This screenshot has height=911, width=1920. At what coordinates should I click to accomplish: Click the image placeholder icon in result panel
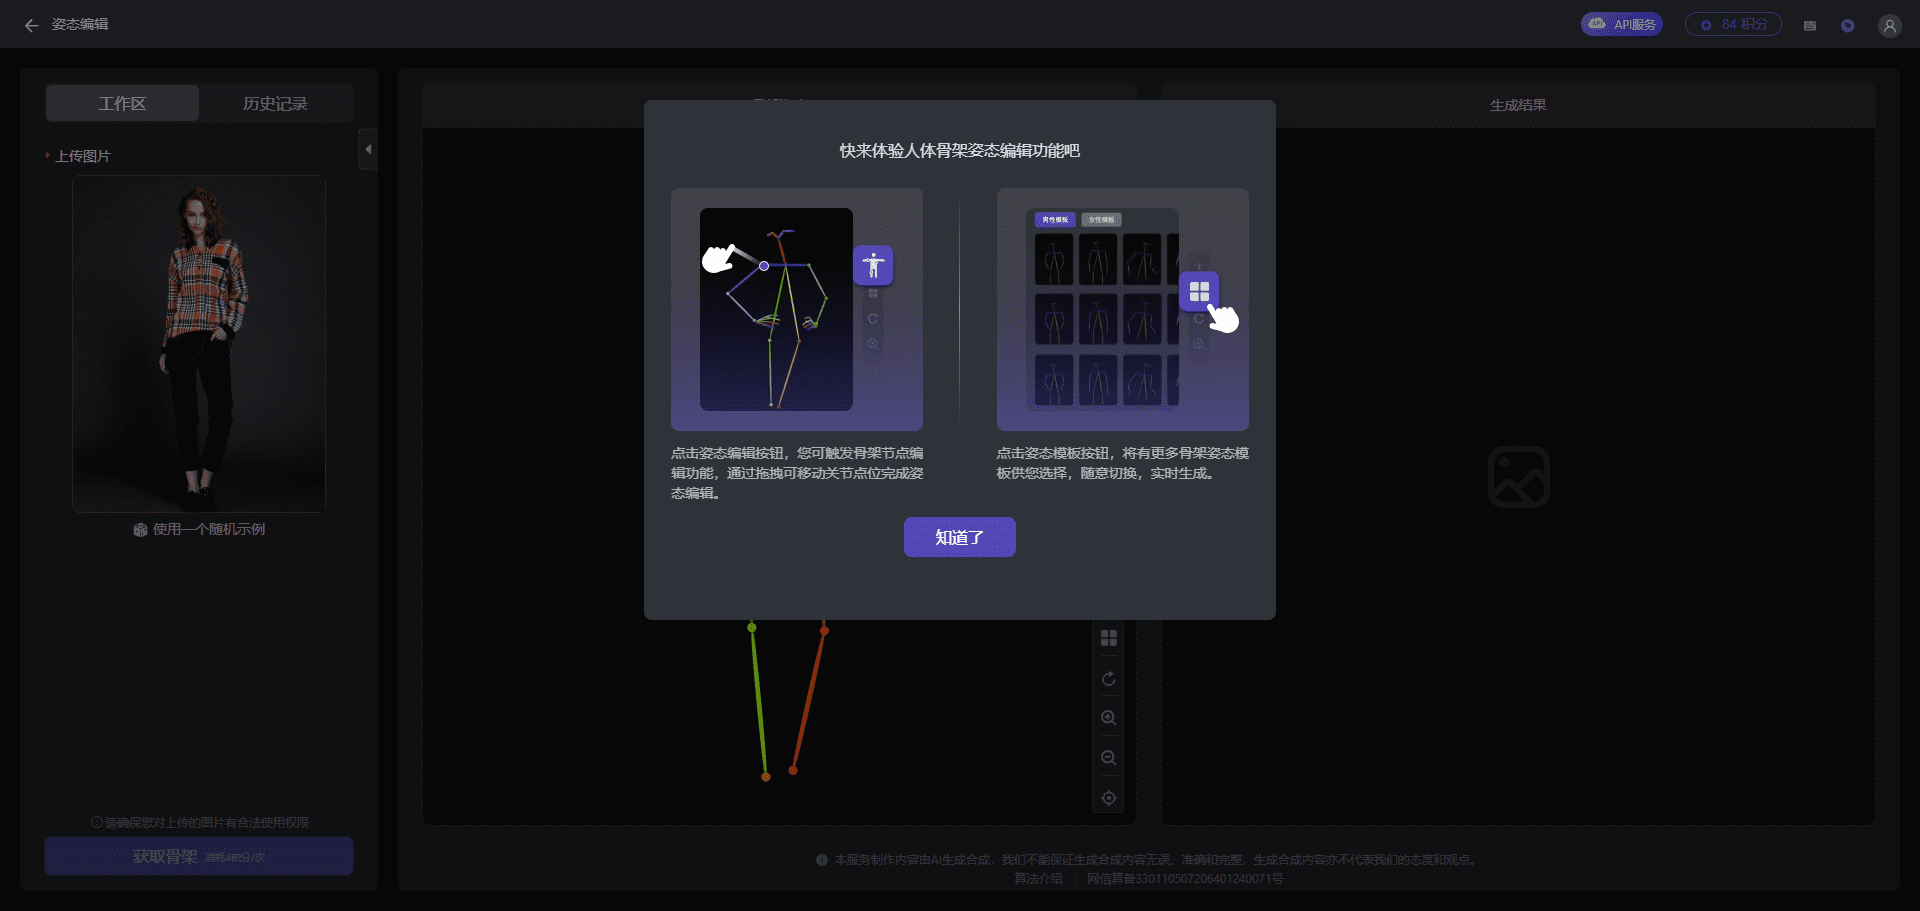point(1518,477)
